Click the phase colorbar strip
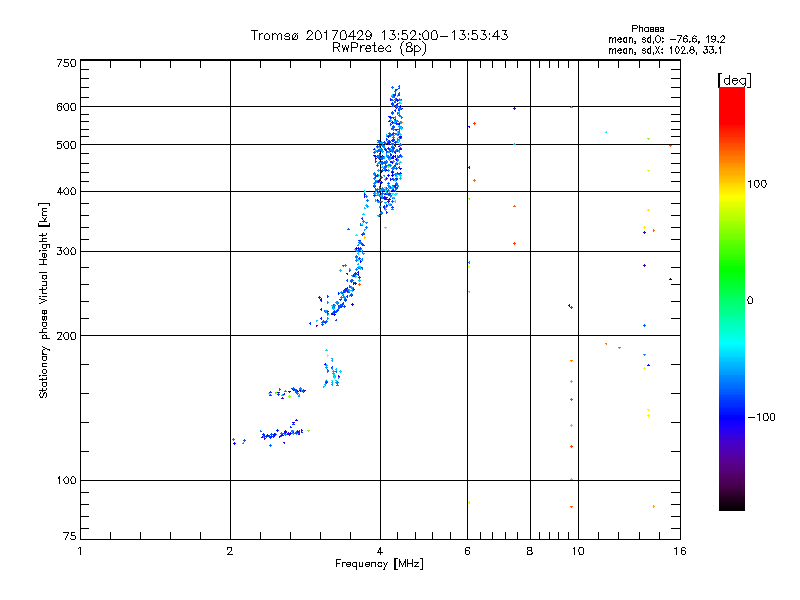This screenshot has width=800, height=600. [732, 299]
